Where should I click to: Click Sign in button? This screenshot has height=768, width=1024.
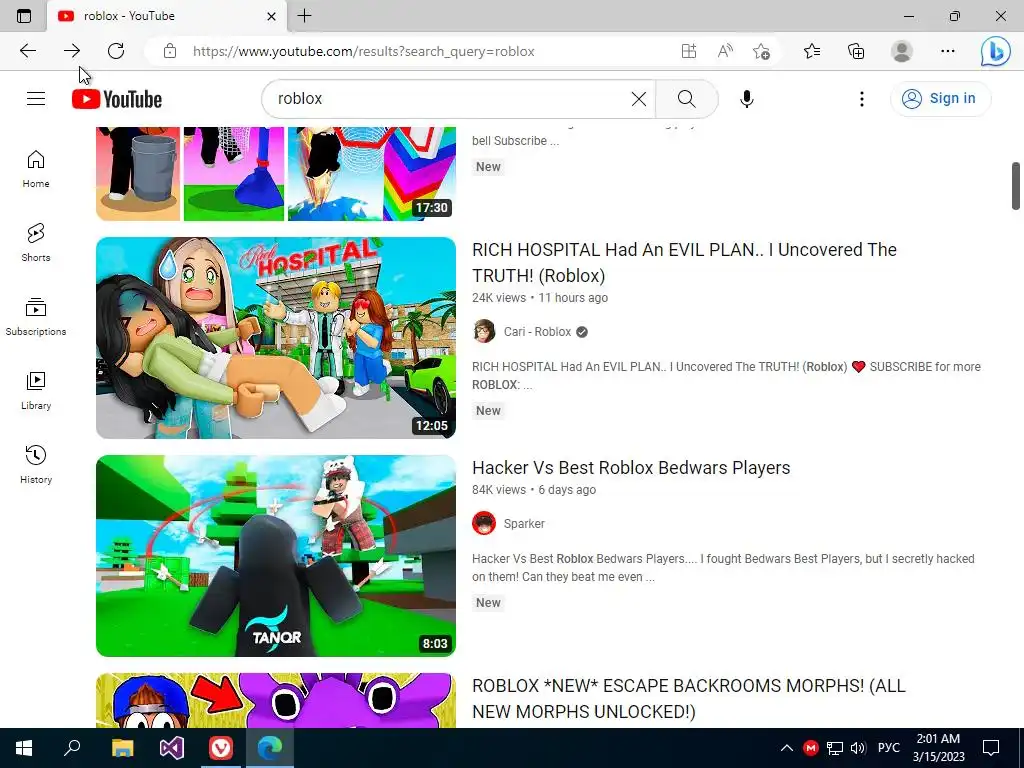pos(940,99)
